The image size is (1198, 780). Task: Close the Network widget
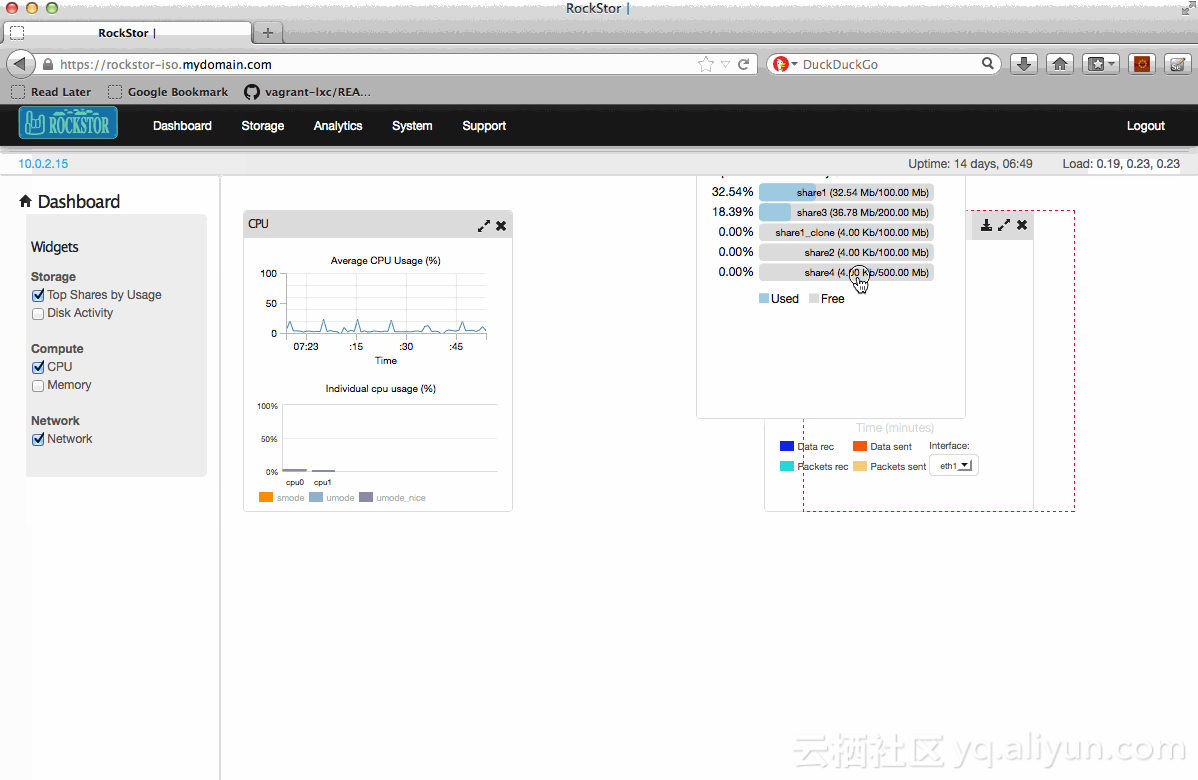click(x=1022, y=225)
